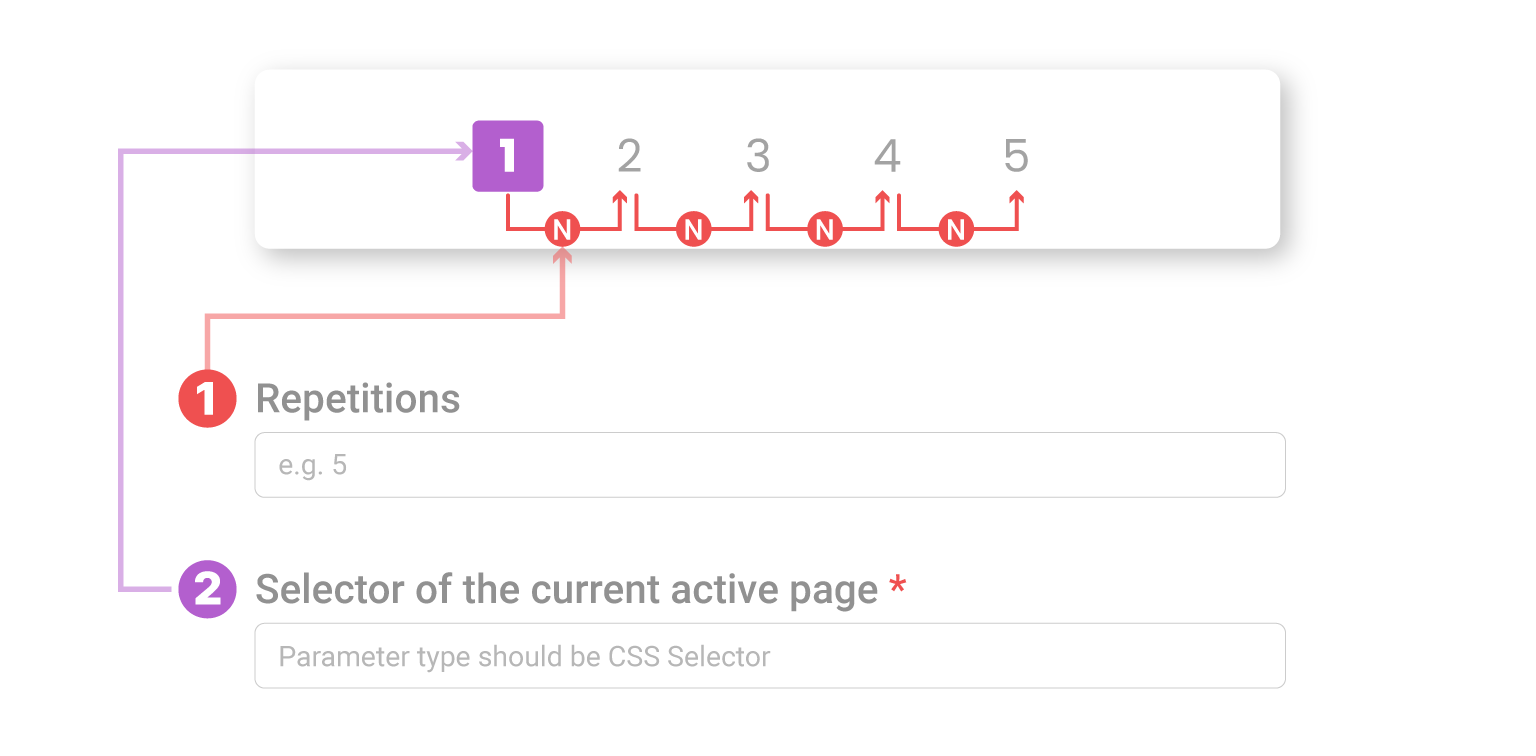Click the red arrowhead pointing to page 5

[1016, 198]
